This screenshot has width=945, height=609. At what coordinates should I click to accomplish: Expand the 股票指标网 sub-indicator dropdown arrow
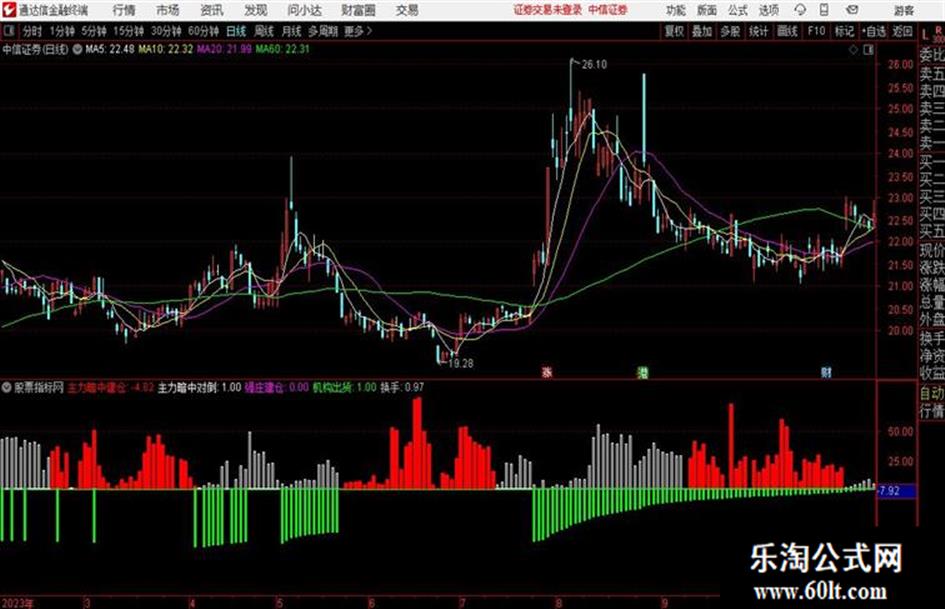point(6,388)
